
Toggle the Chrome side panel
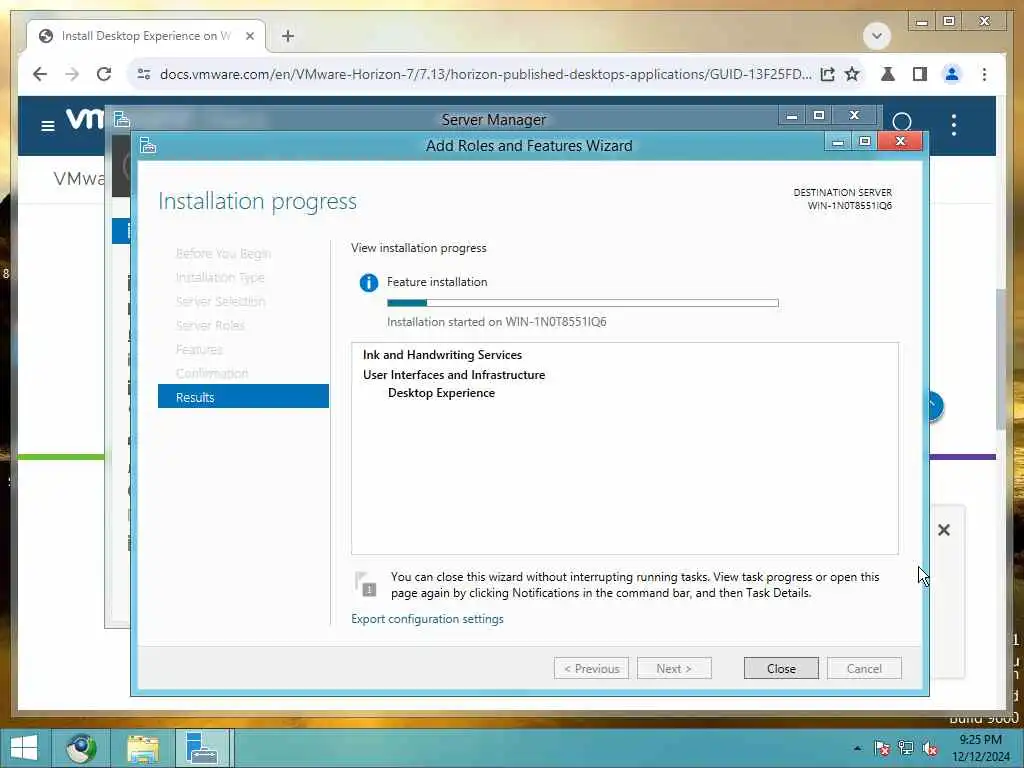[920, 74]
